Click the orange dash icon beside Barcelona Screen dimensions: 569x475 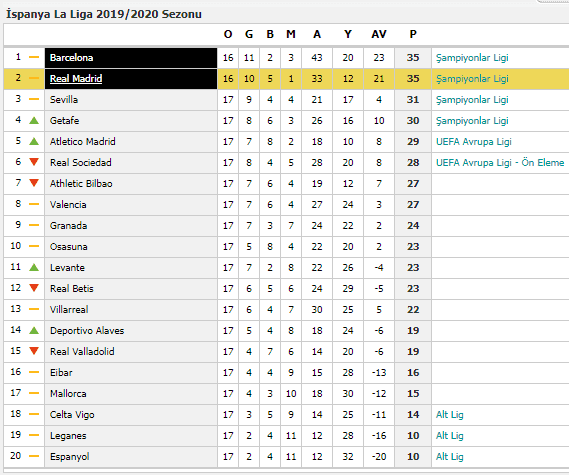coord(34,57)
